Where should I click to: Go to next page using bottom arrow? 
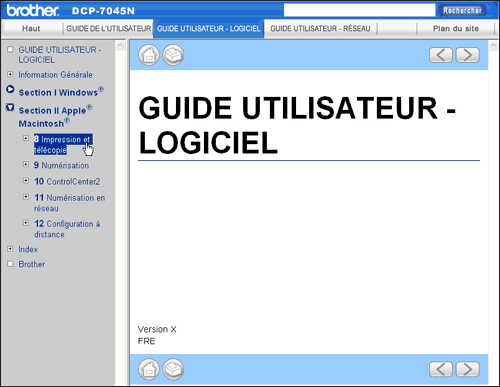point(468,369)
